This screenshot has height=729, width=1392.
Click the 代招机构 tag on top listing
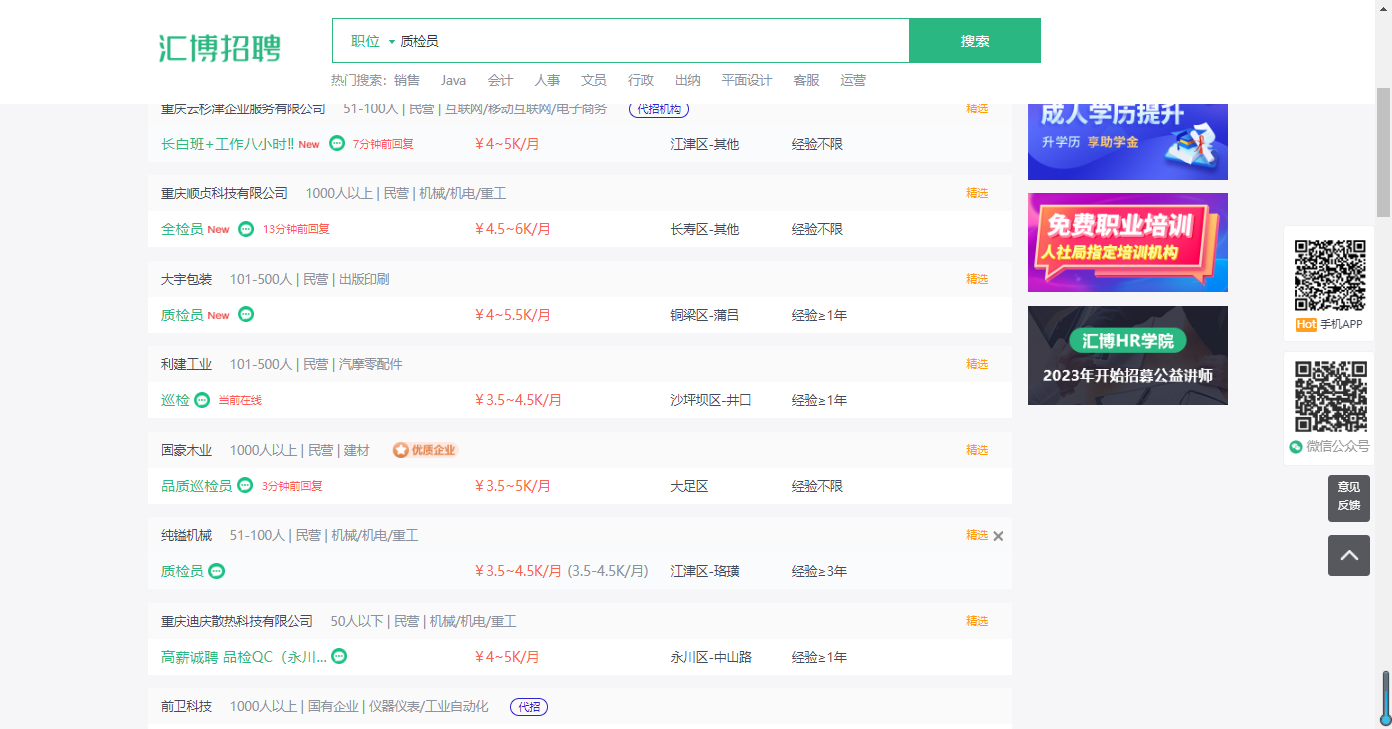659,109
